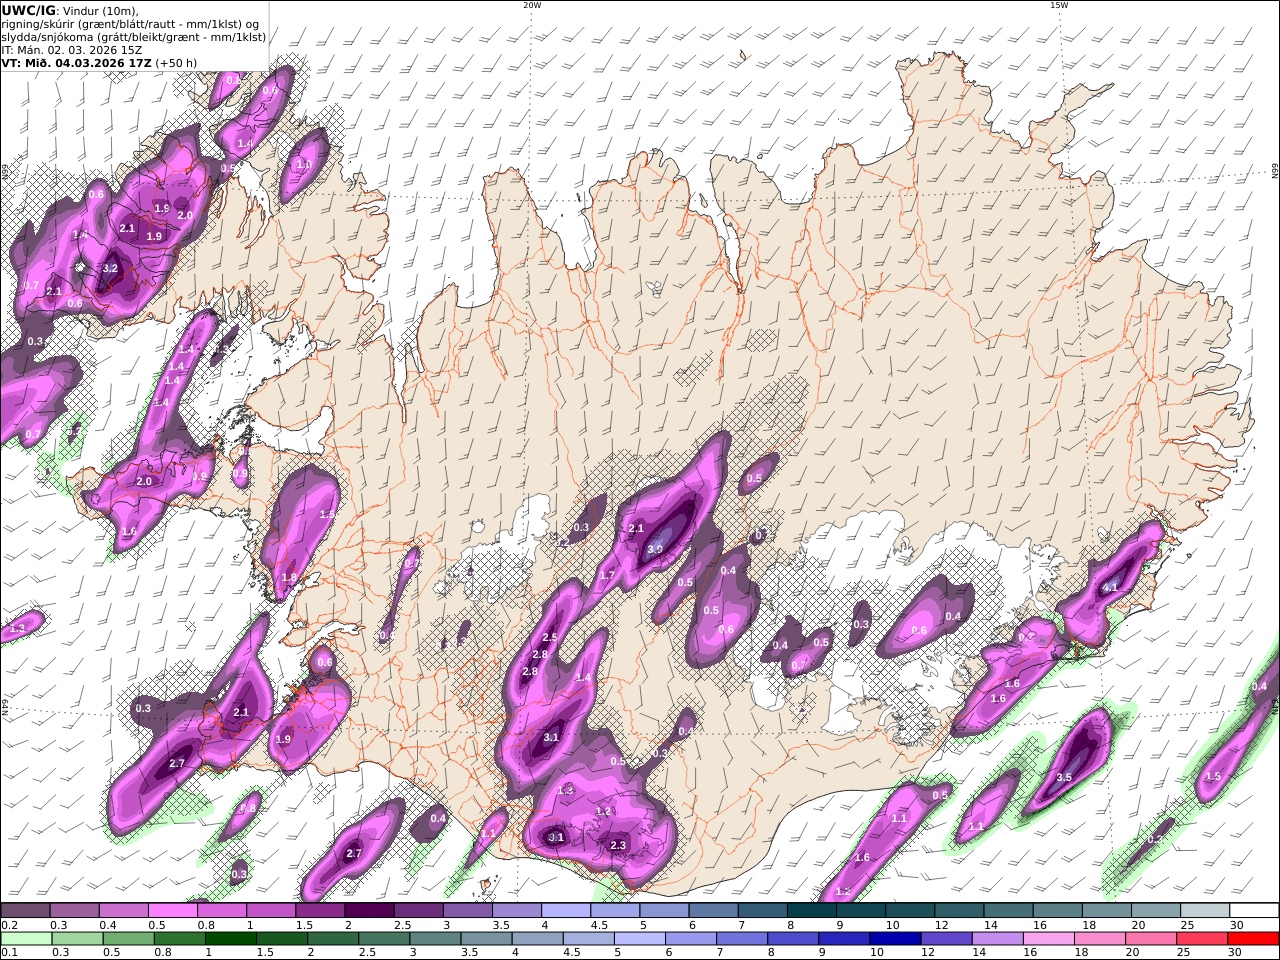
Task: Click the 0.2 label on the snow legend
Action: [x=8, y=925]
